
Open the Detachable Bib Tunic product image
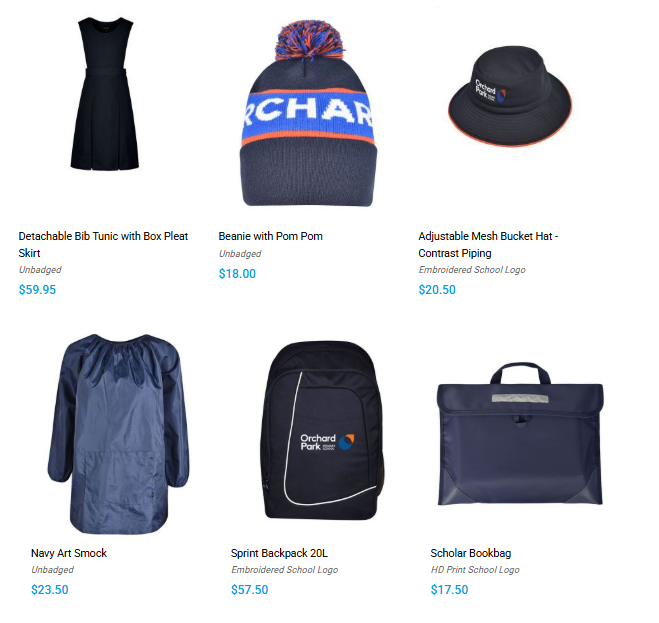point(105,93)
